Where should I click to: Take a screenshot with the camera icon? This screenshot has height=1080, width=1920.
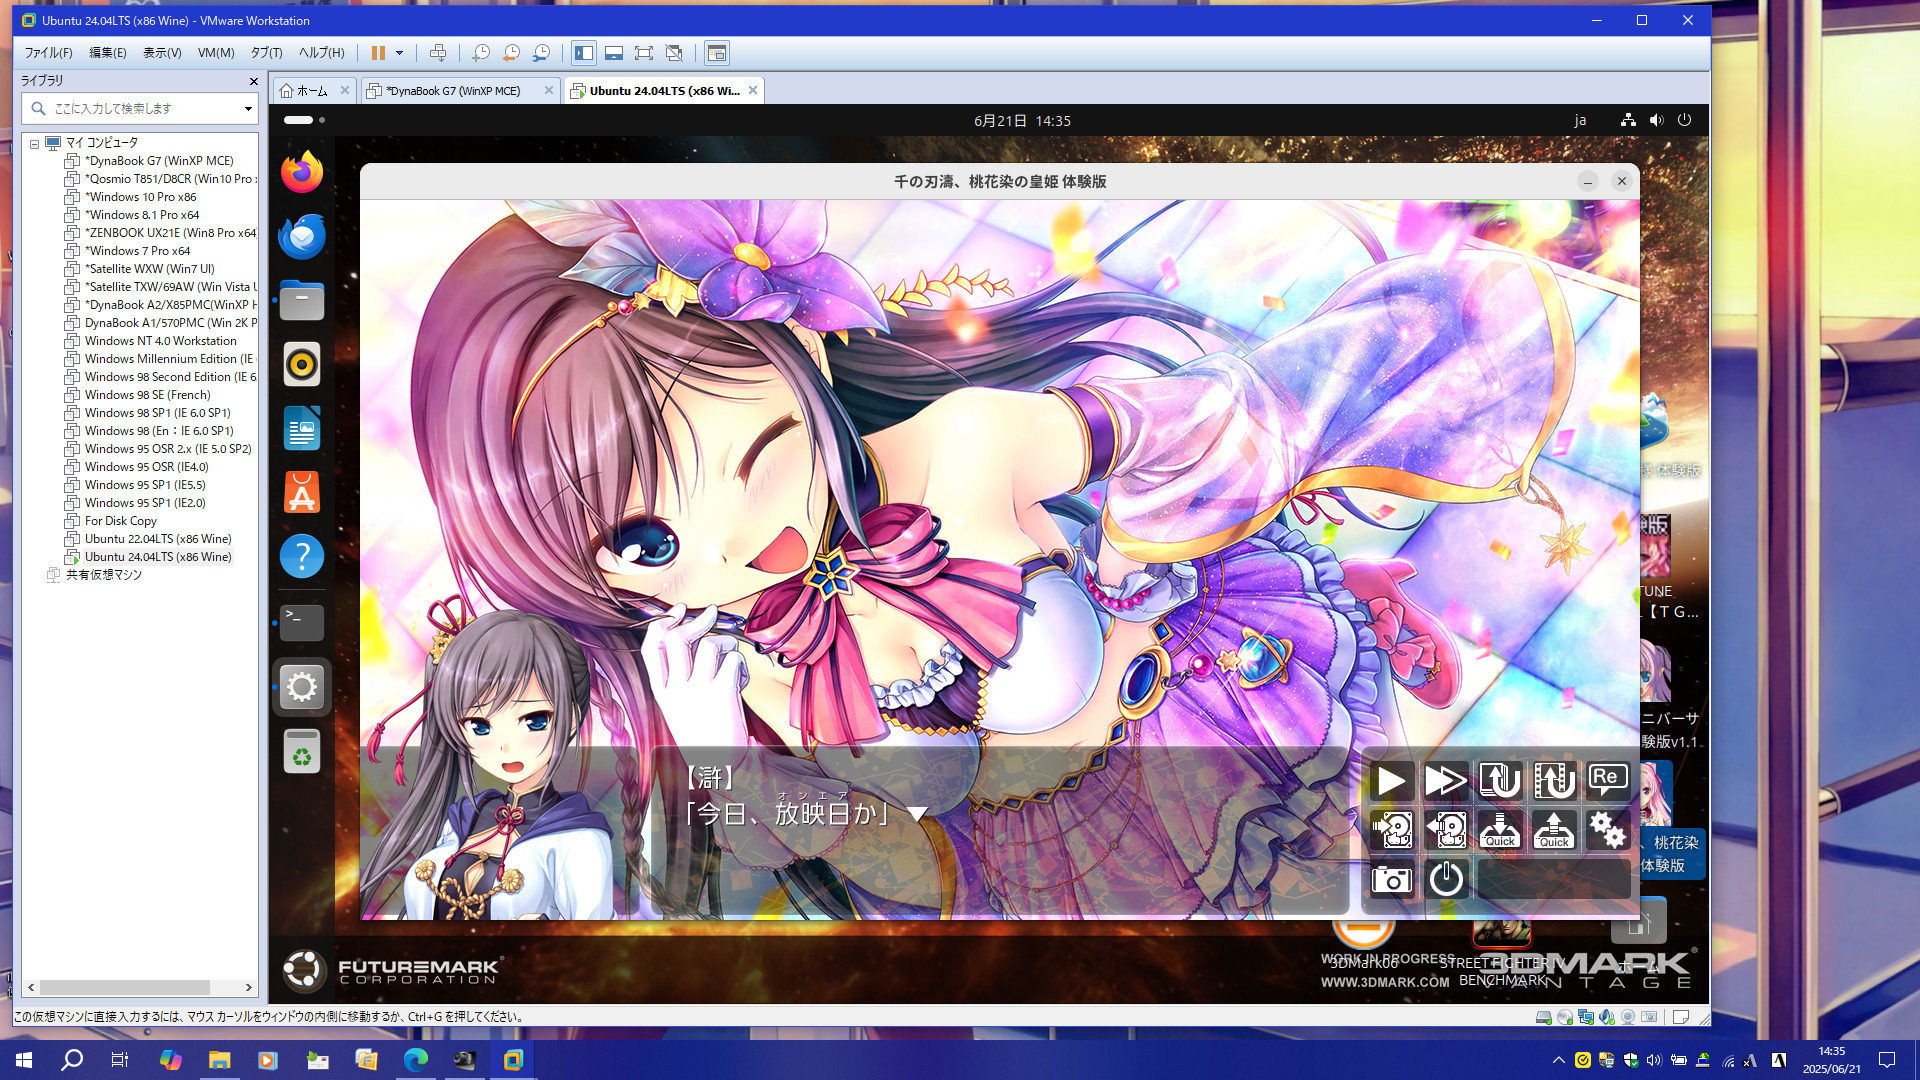point(1391,879)
